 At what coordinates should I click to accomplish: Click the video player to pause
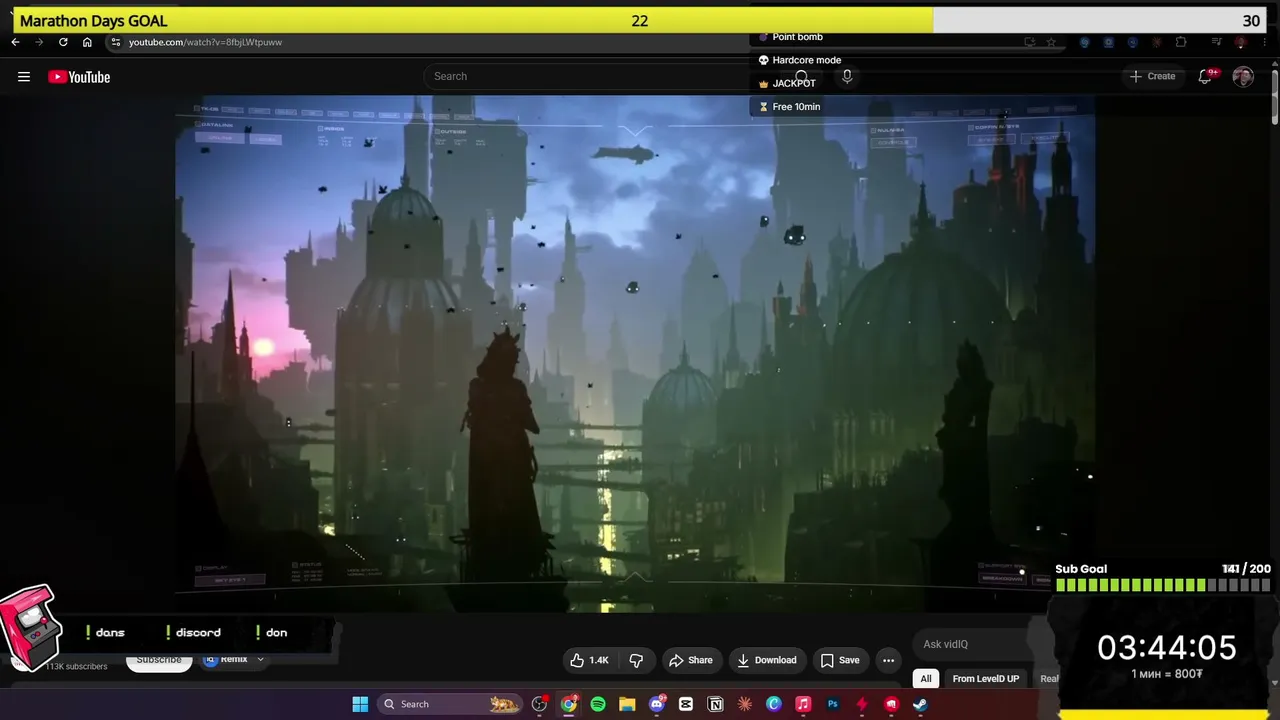(635, 353)
